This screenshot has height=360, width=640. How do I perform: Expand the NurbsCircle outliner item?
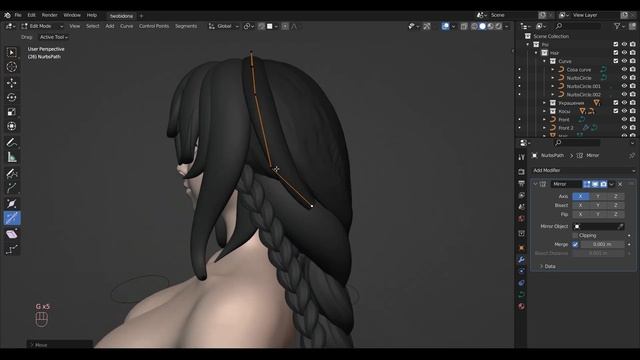pyautogui.click(x=553, y=78)
